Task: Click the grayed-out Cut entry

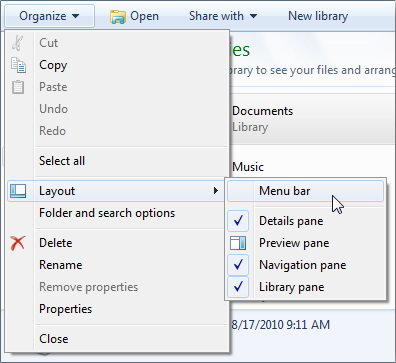Action: [118, 43]
